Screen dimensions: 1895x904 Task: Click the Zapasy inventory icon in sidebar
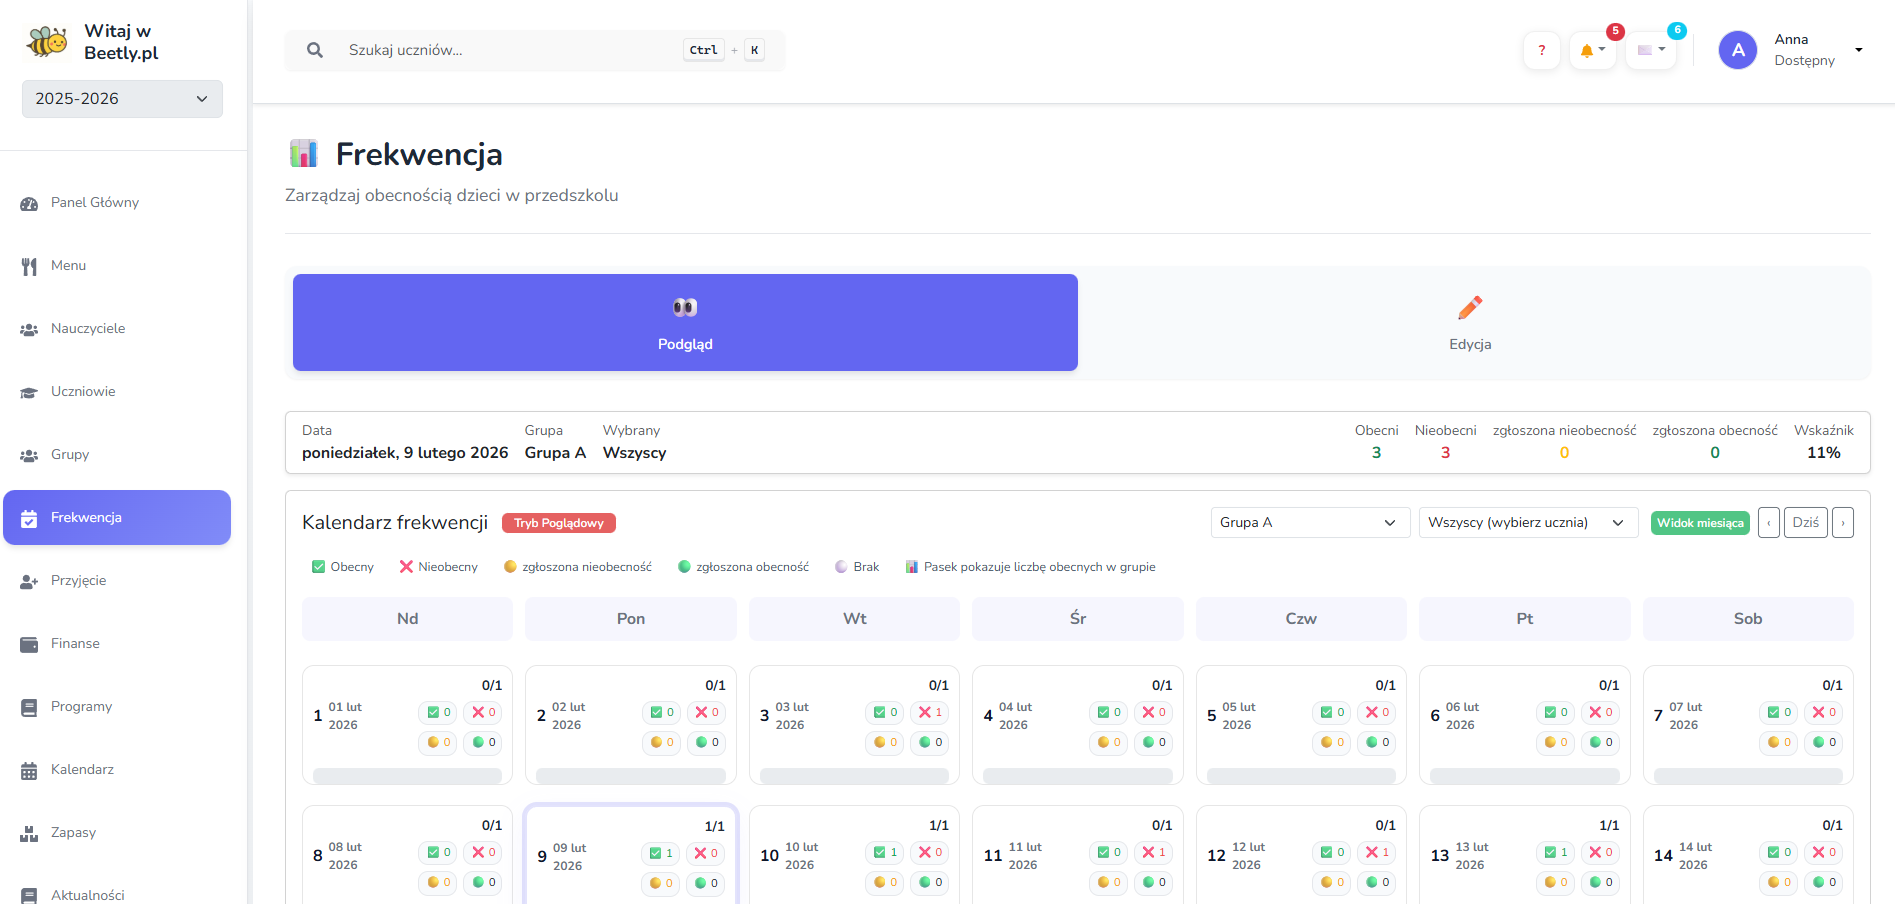[29, 833]
